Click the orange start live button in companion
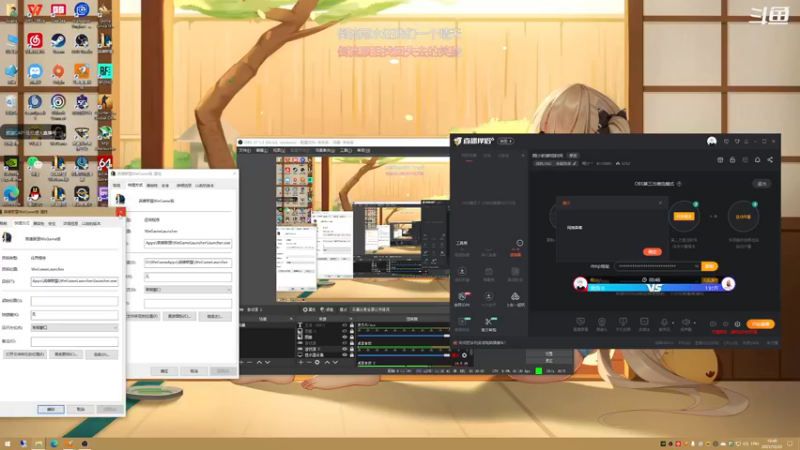 [x=760, y=324]
